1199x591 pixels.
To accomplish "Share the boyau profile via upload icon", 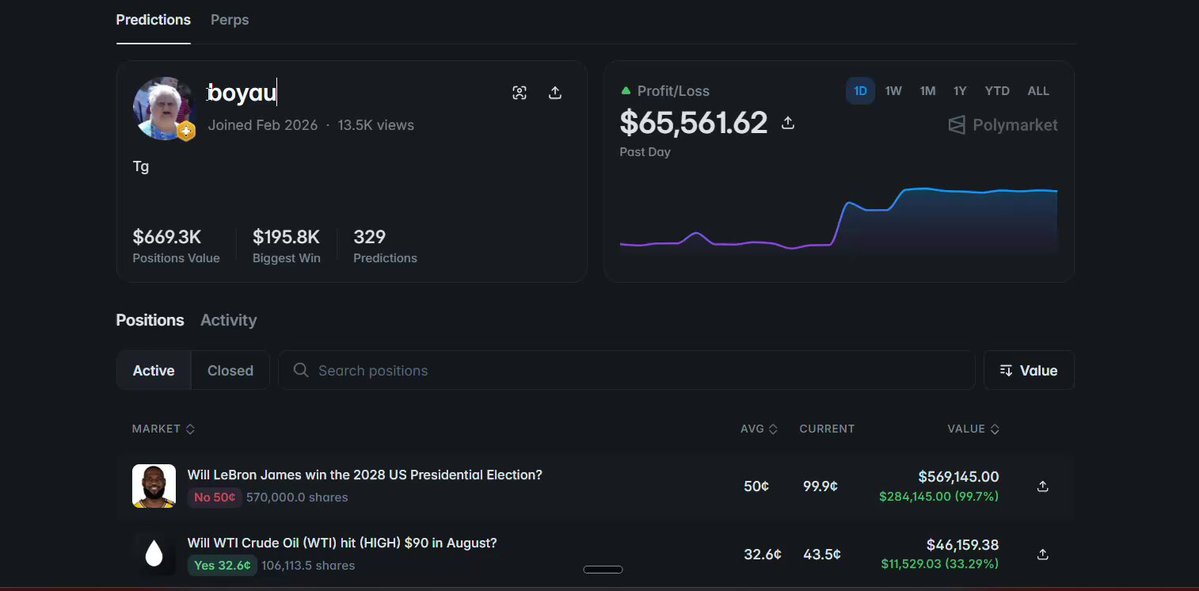I will [555, 93].
